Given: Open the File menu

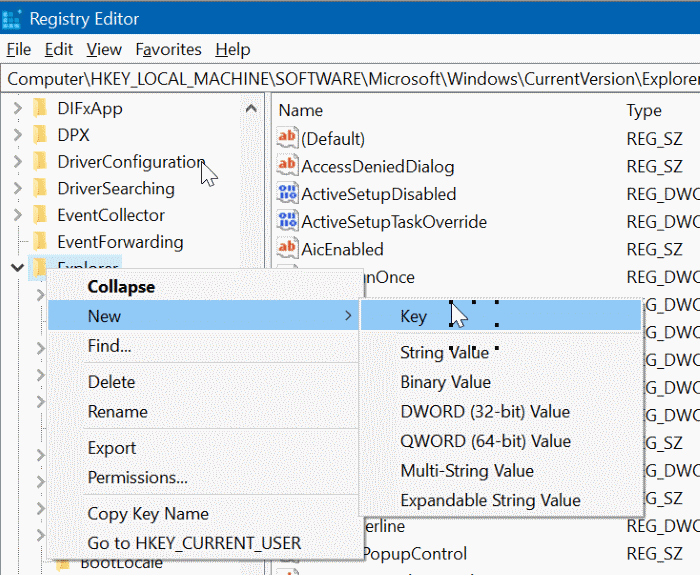Looking at the screenshot, I should (x=19, y=50).
